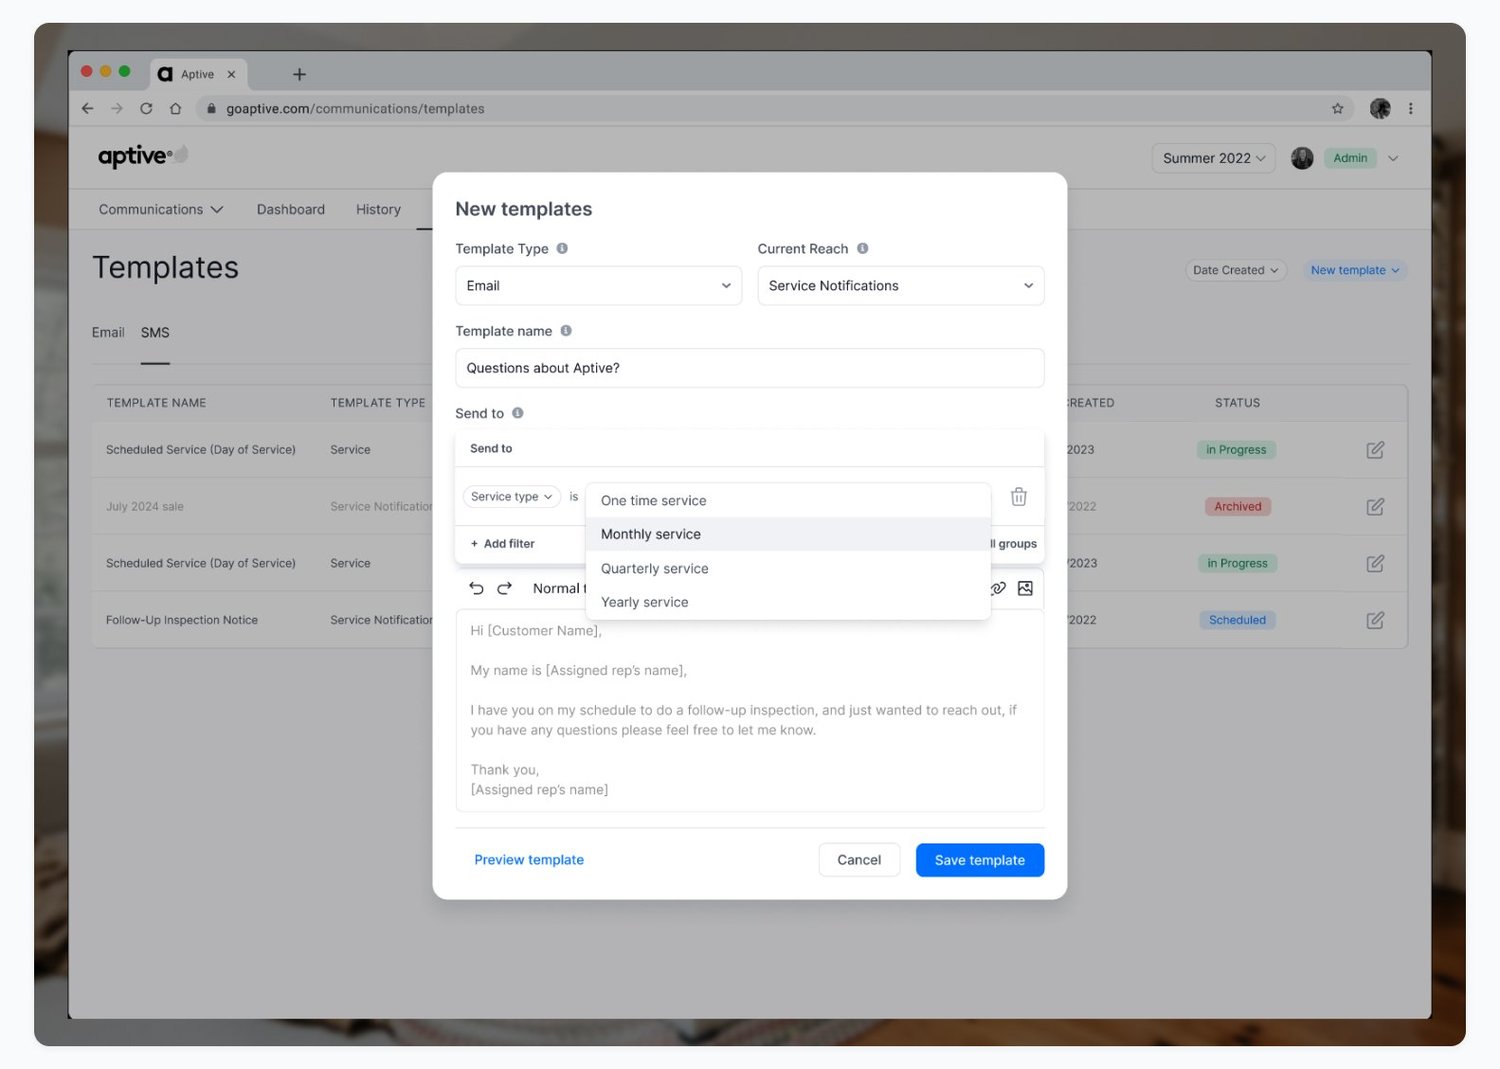Expand the Communications menu
This screenshot has height=1069, width=1500.
(160, 209)
